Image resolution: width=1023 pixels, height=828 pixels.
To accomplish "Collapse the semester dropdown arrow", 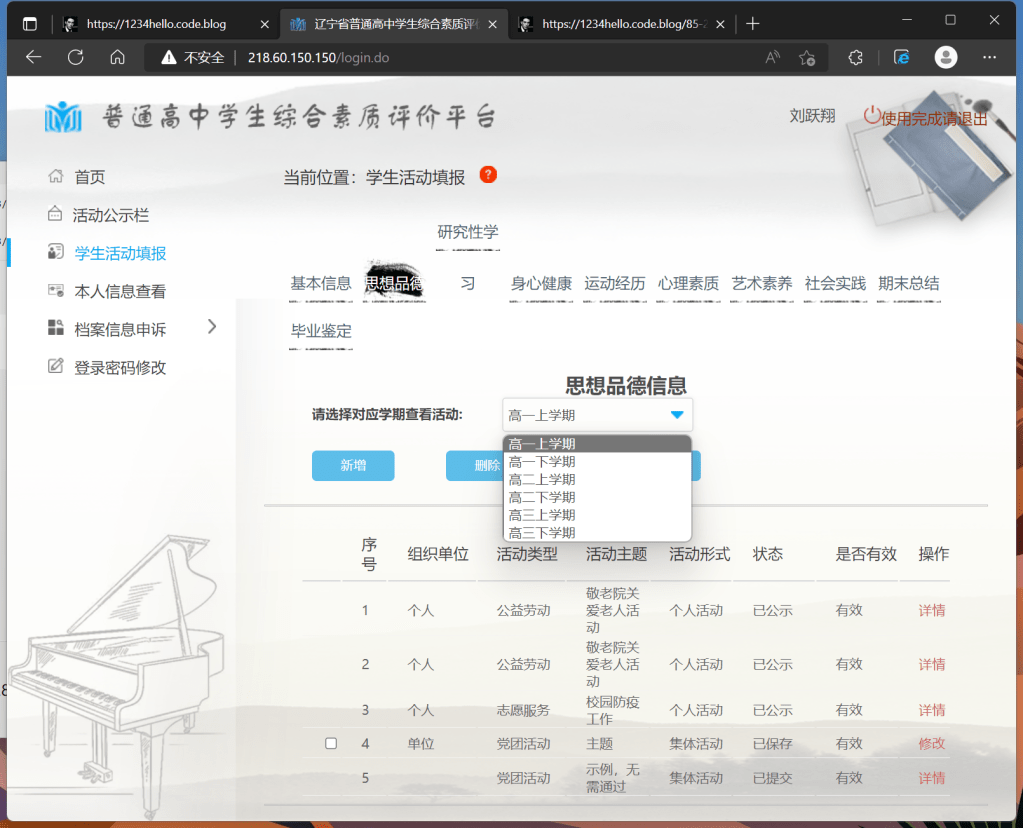I will coord(677,415).
